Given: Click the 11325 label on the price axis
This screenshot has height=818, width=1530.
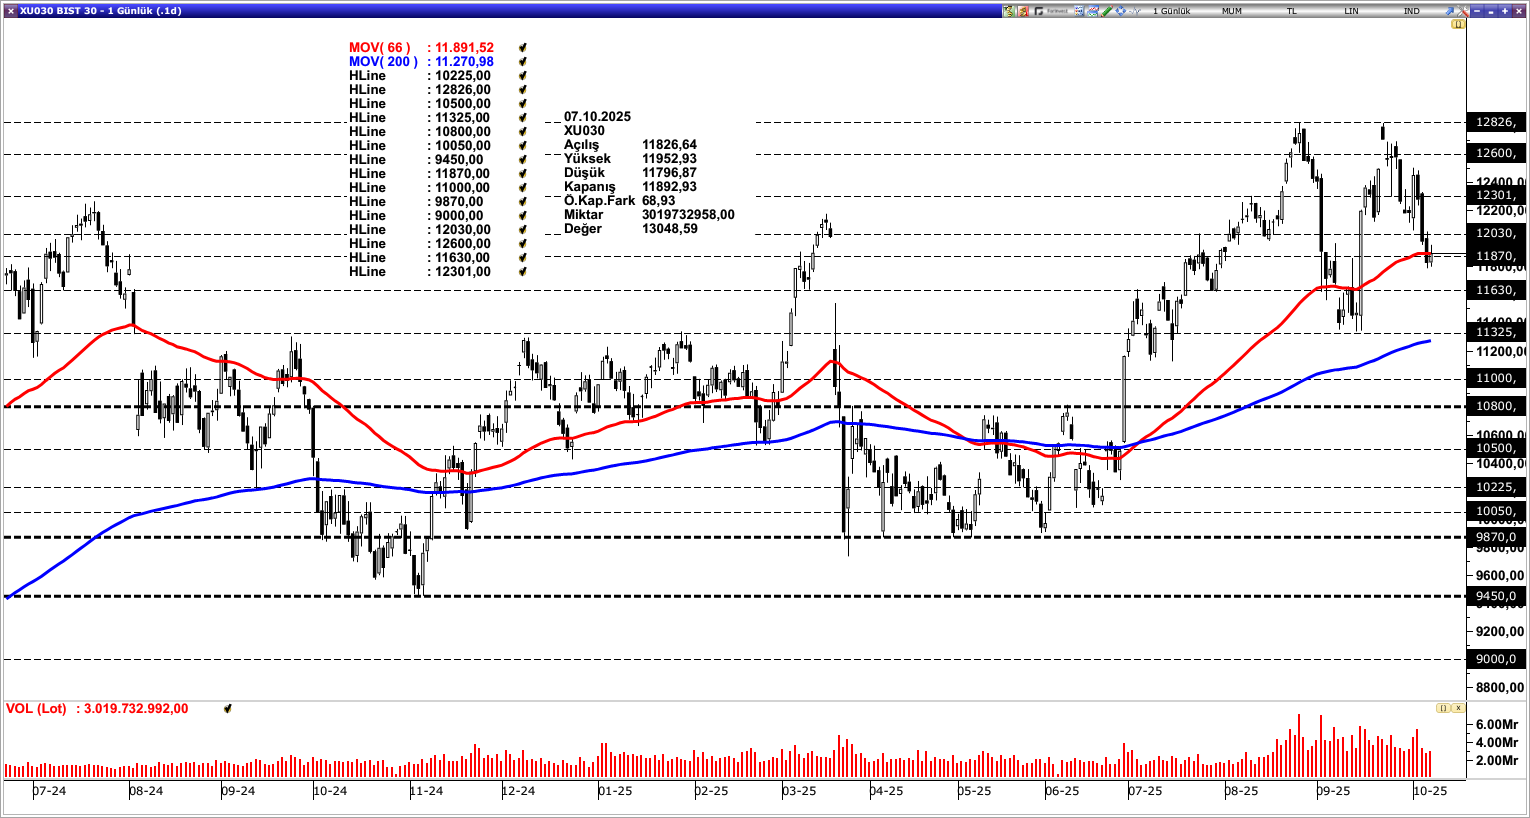Looking at the screenshot, I should [1496, 332].
